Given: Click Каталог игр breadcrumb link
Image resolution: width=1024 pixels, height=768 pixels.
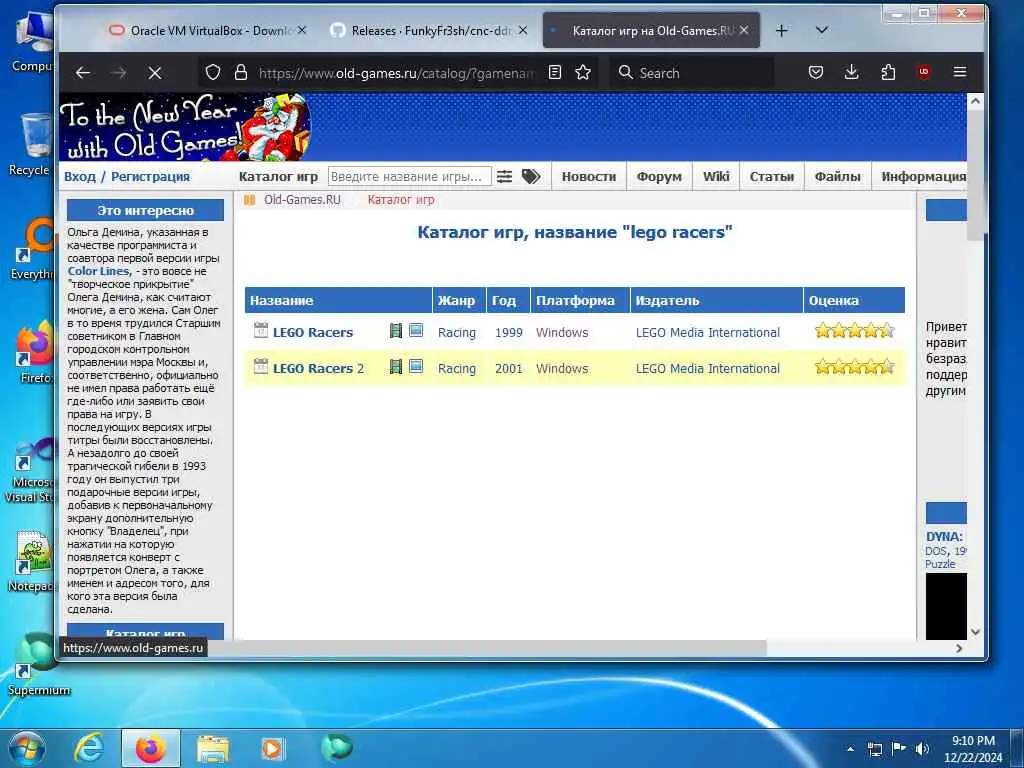Looking at the screenshot, I should coord(401,200).
